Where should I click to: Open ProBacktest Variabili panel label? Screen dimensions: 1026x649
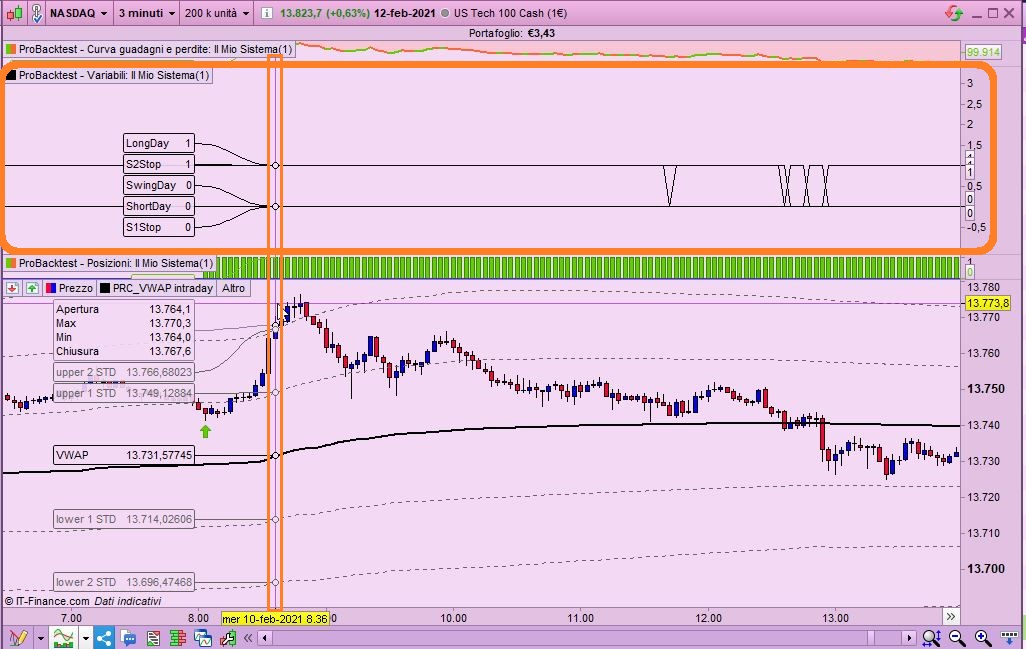coord(109,75)
